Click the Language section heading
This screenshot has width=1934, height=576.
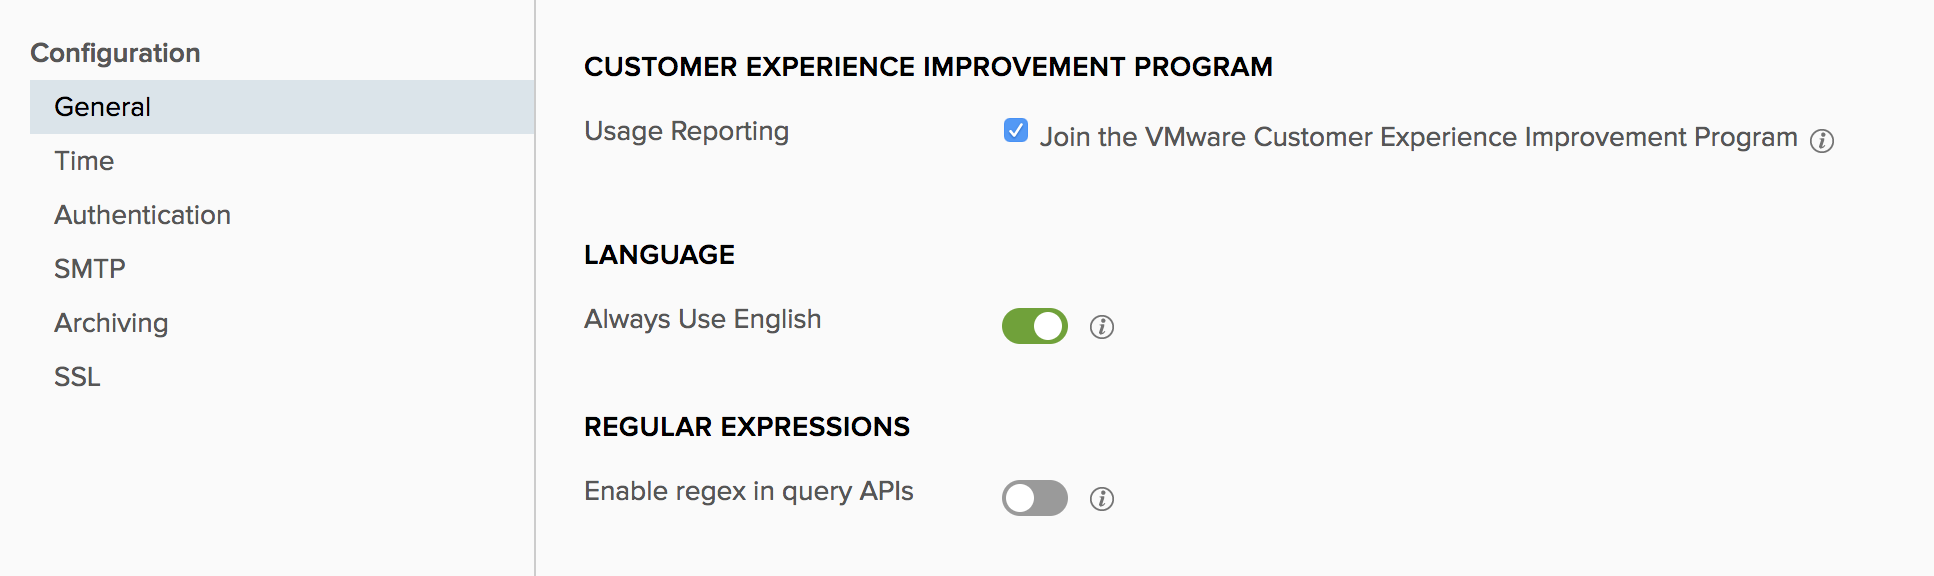click(659, 255)
